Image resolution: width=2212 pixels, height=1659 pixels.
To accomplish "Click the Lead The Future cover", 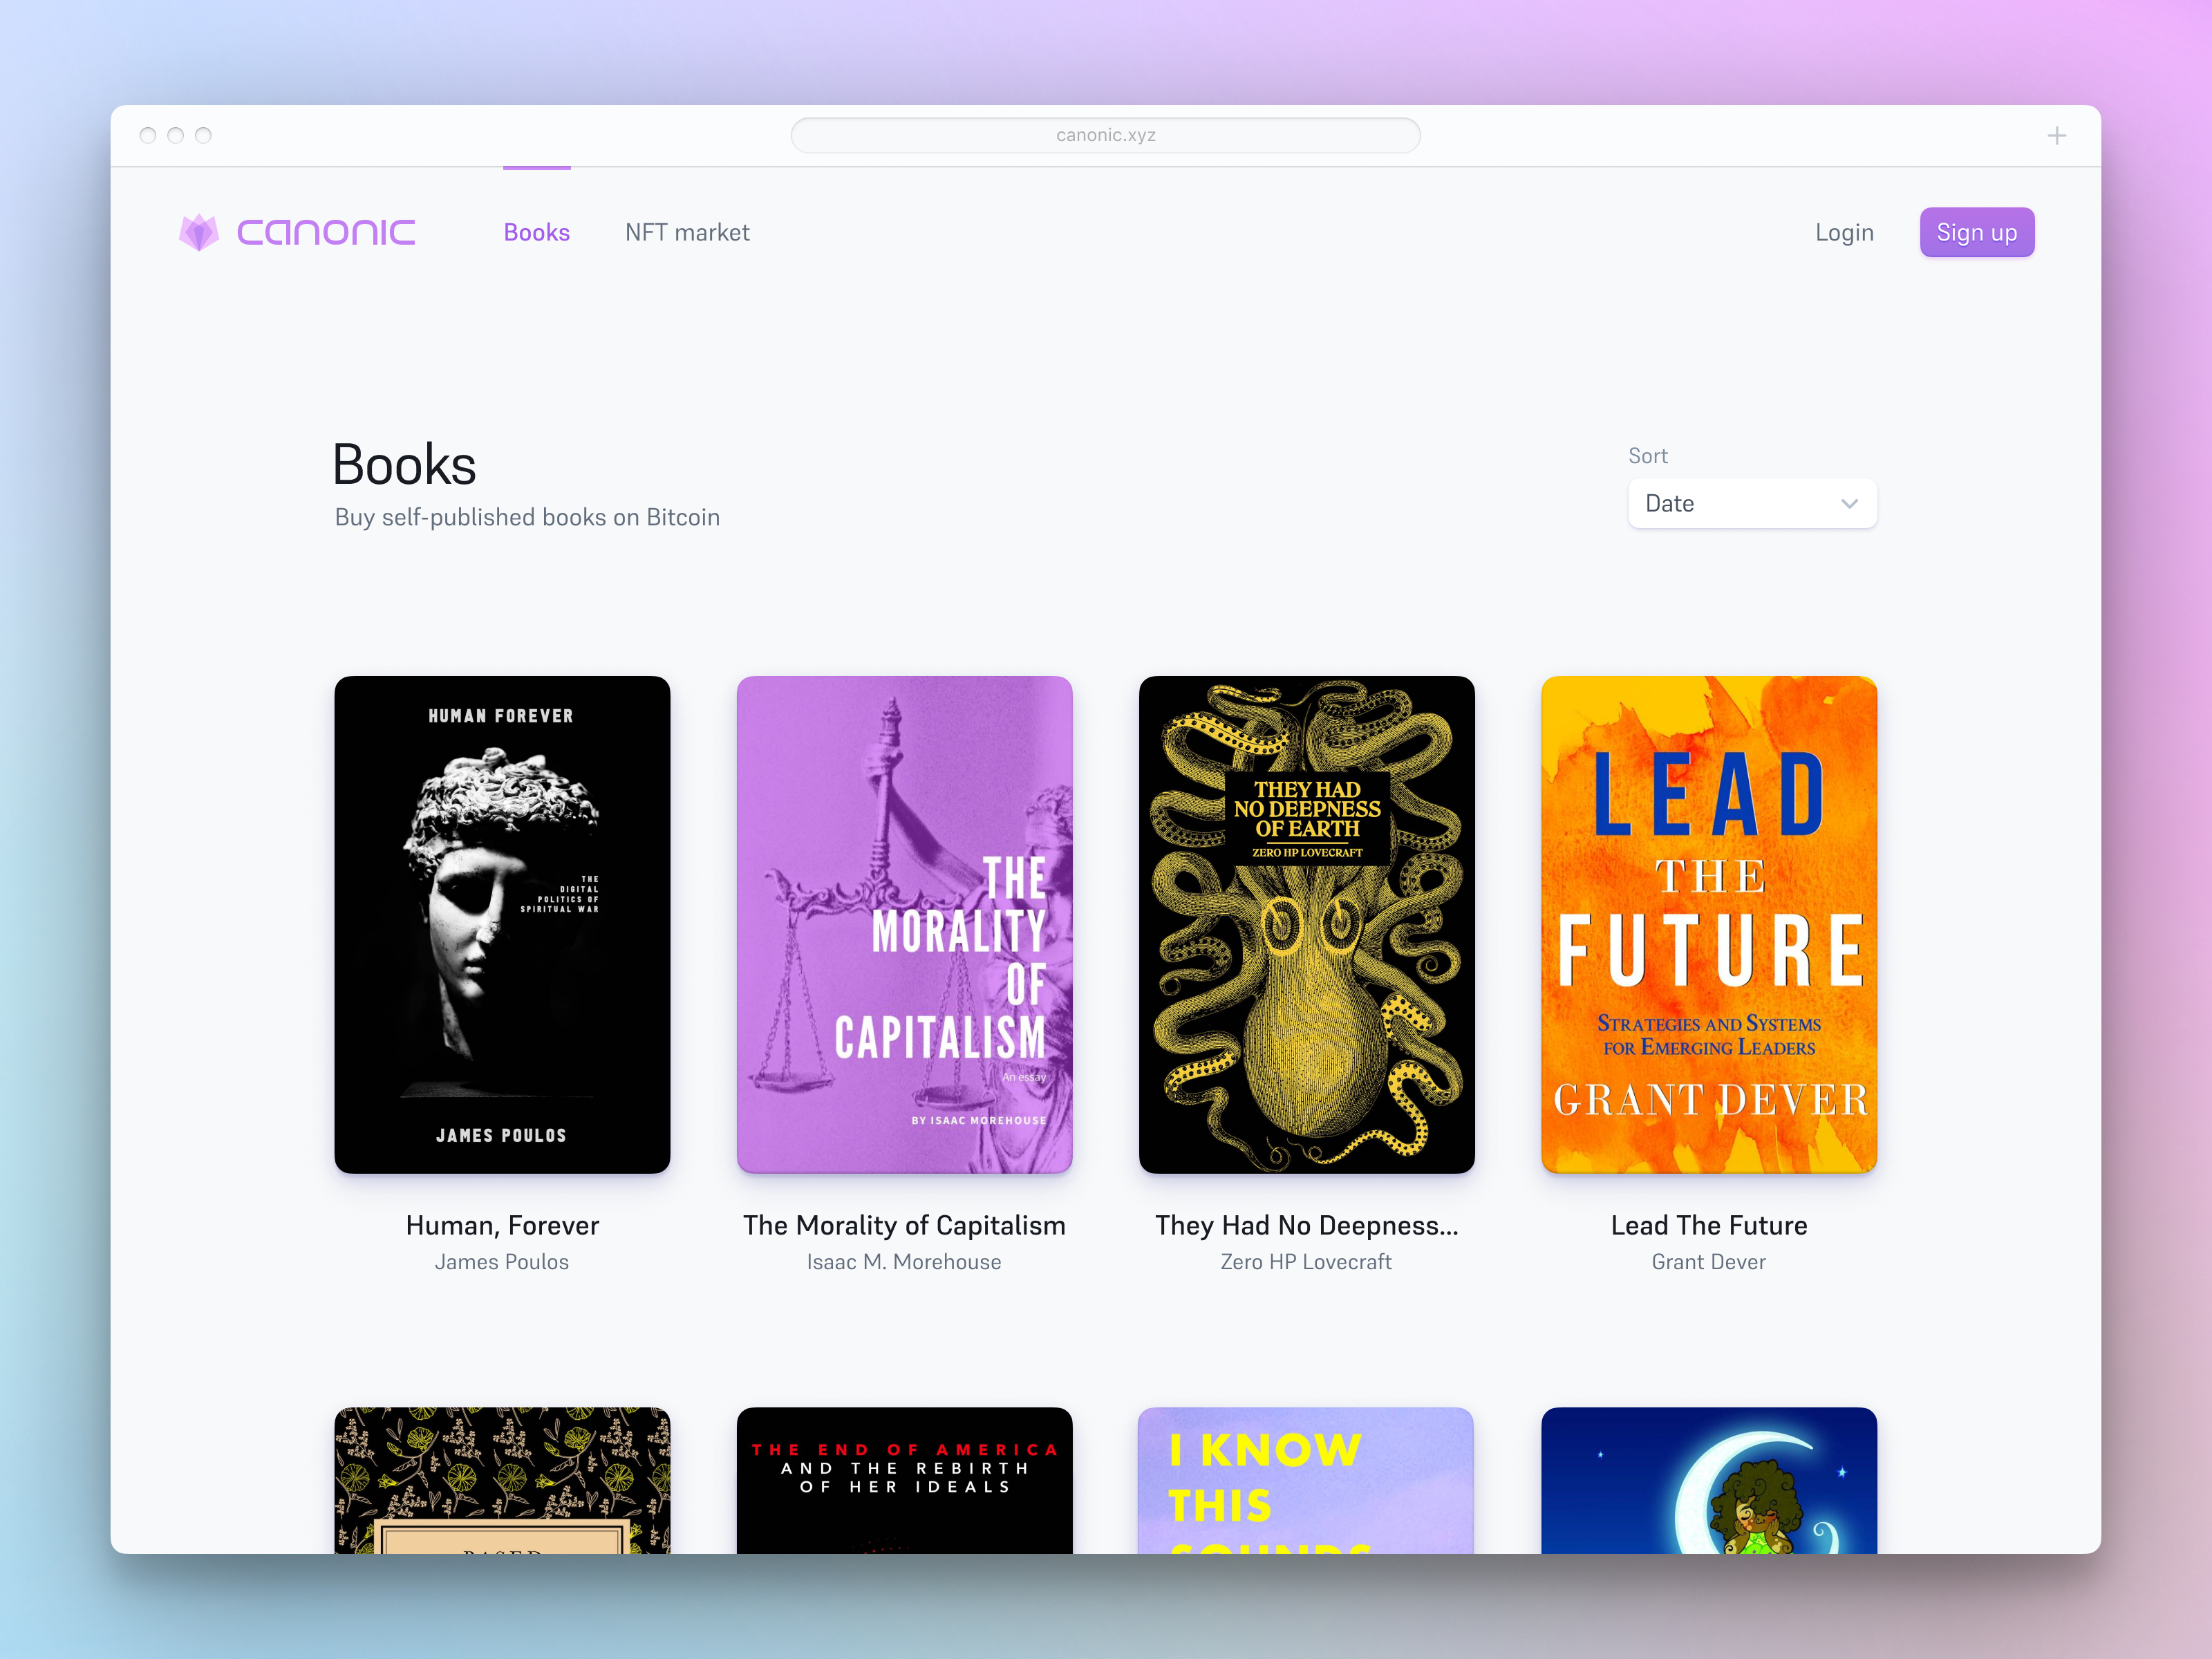I will 1708,924.
